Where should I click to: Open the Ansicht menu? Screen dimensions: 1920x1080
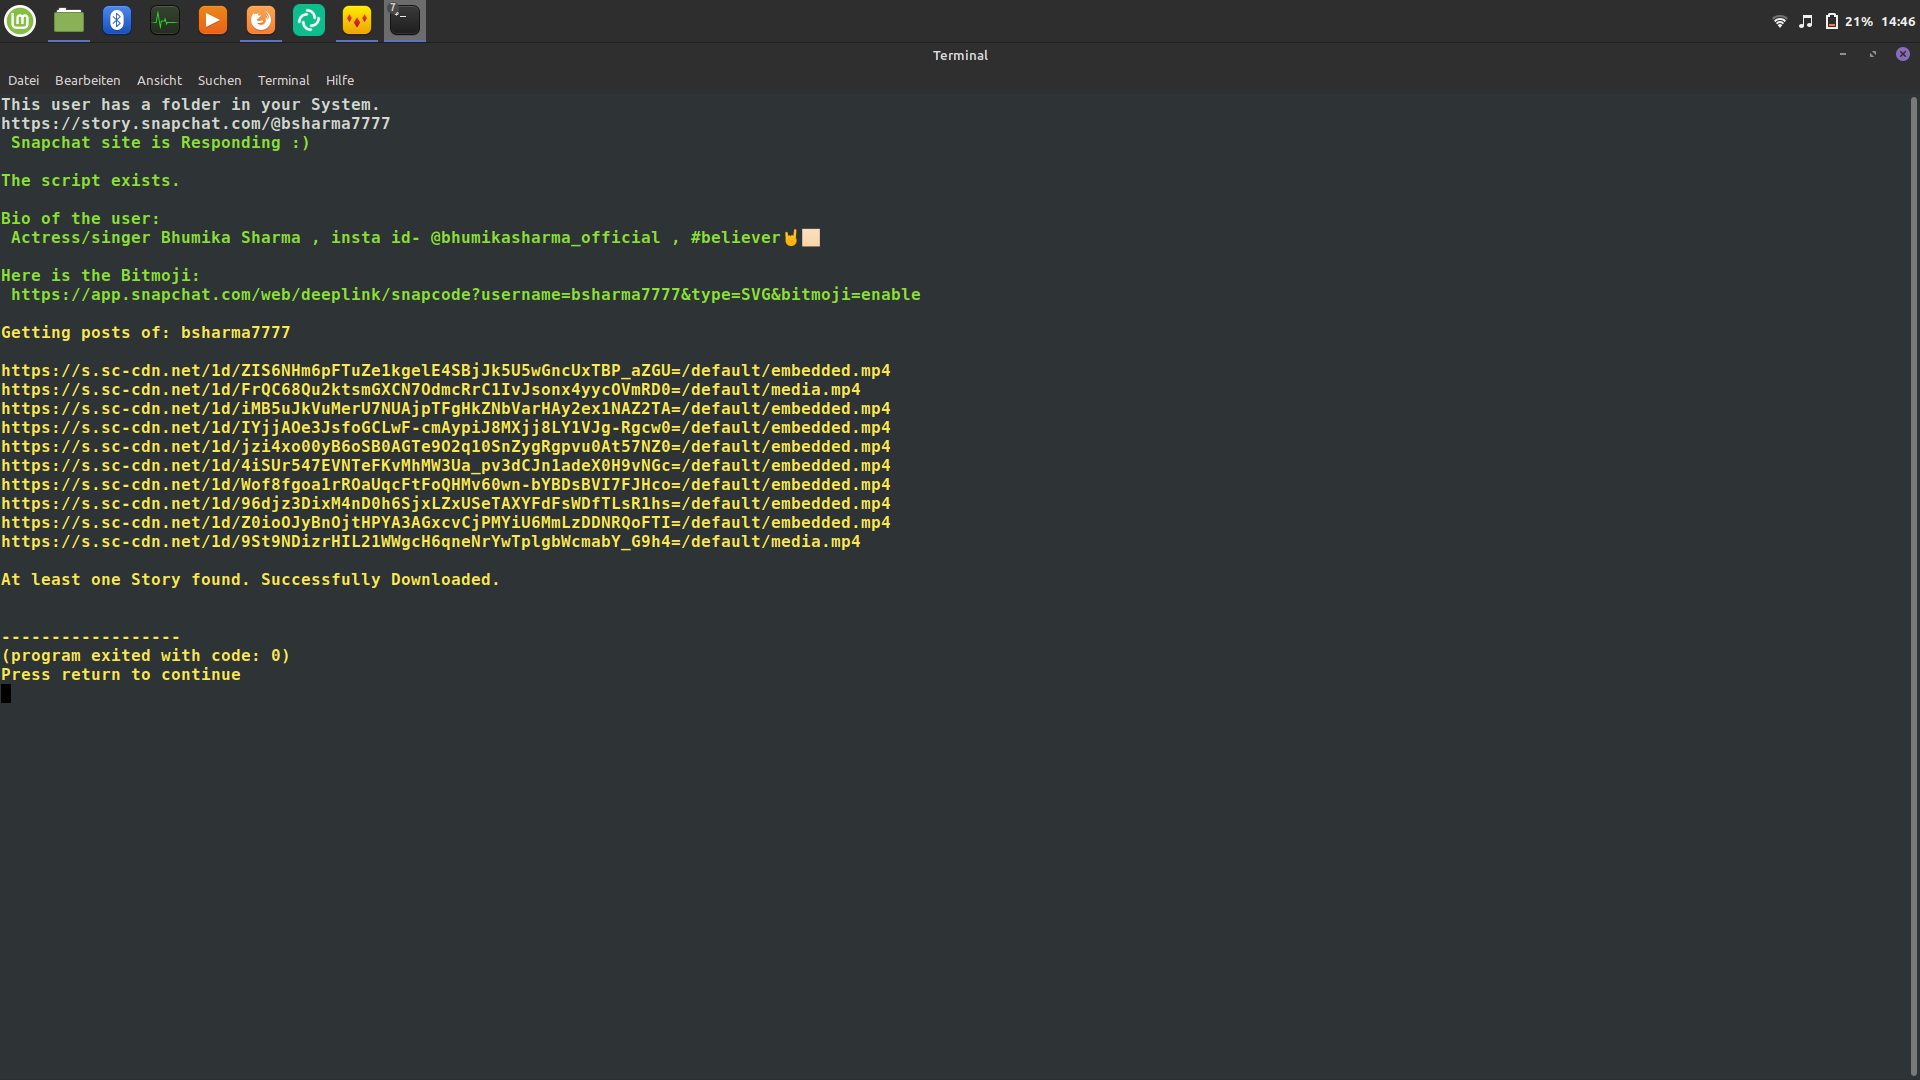click(159, 80)
